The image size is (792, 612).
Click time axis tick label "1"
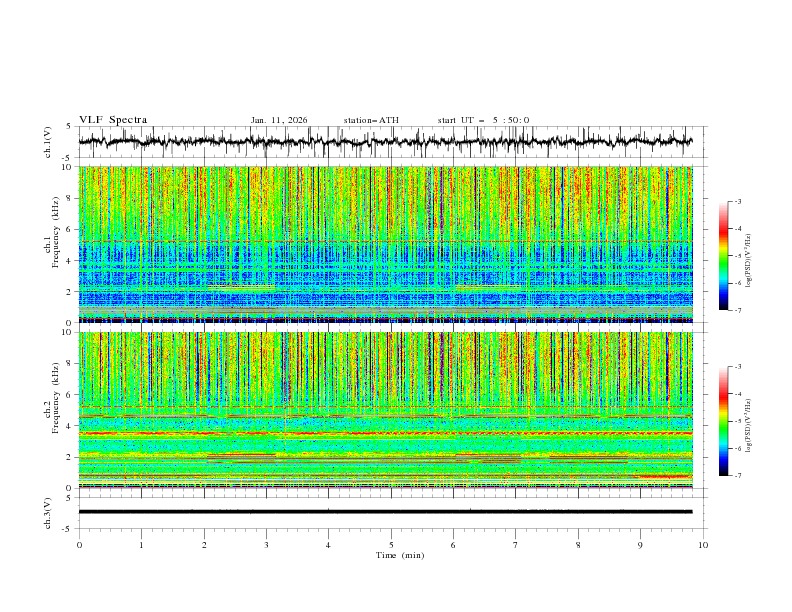click(141, 545)
